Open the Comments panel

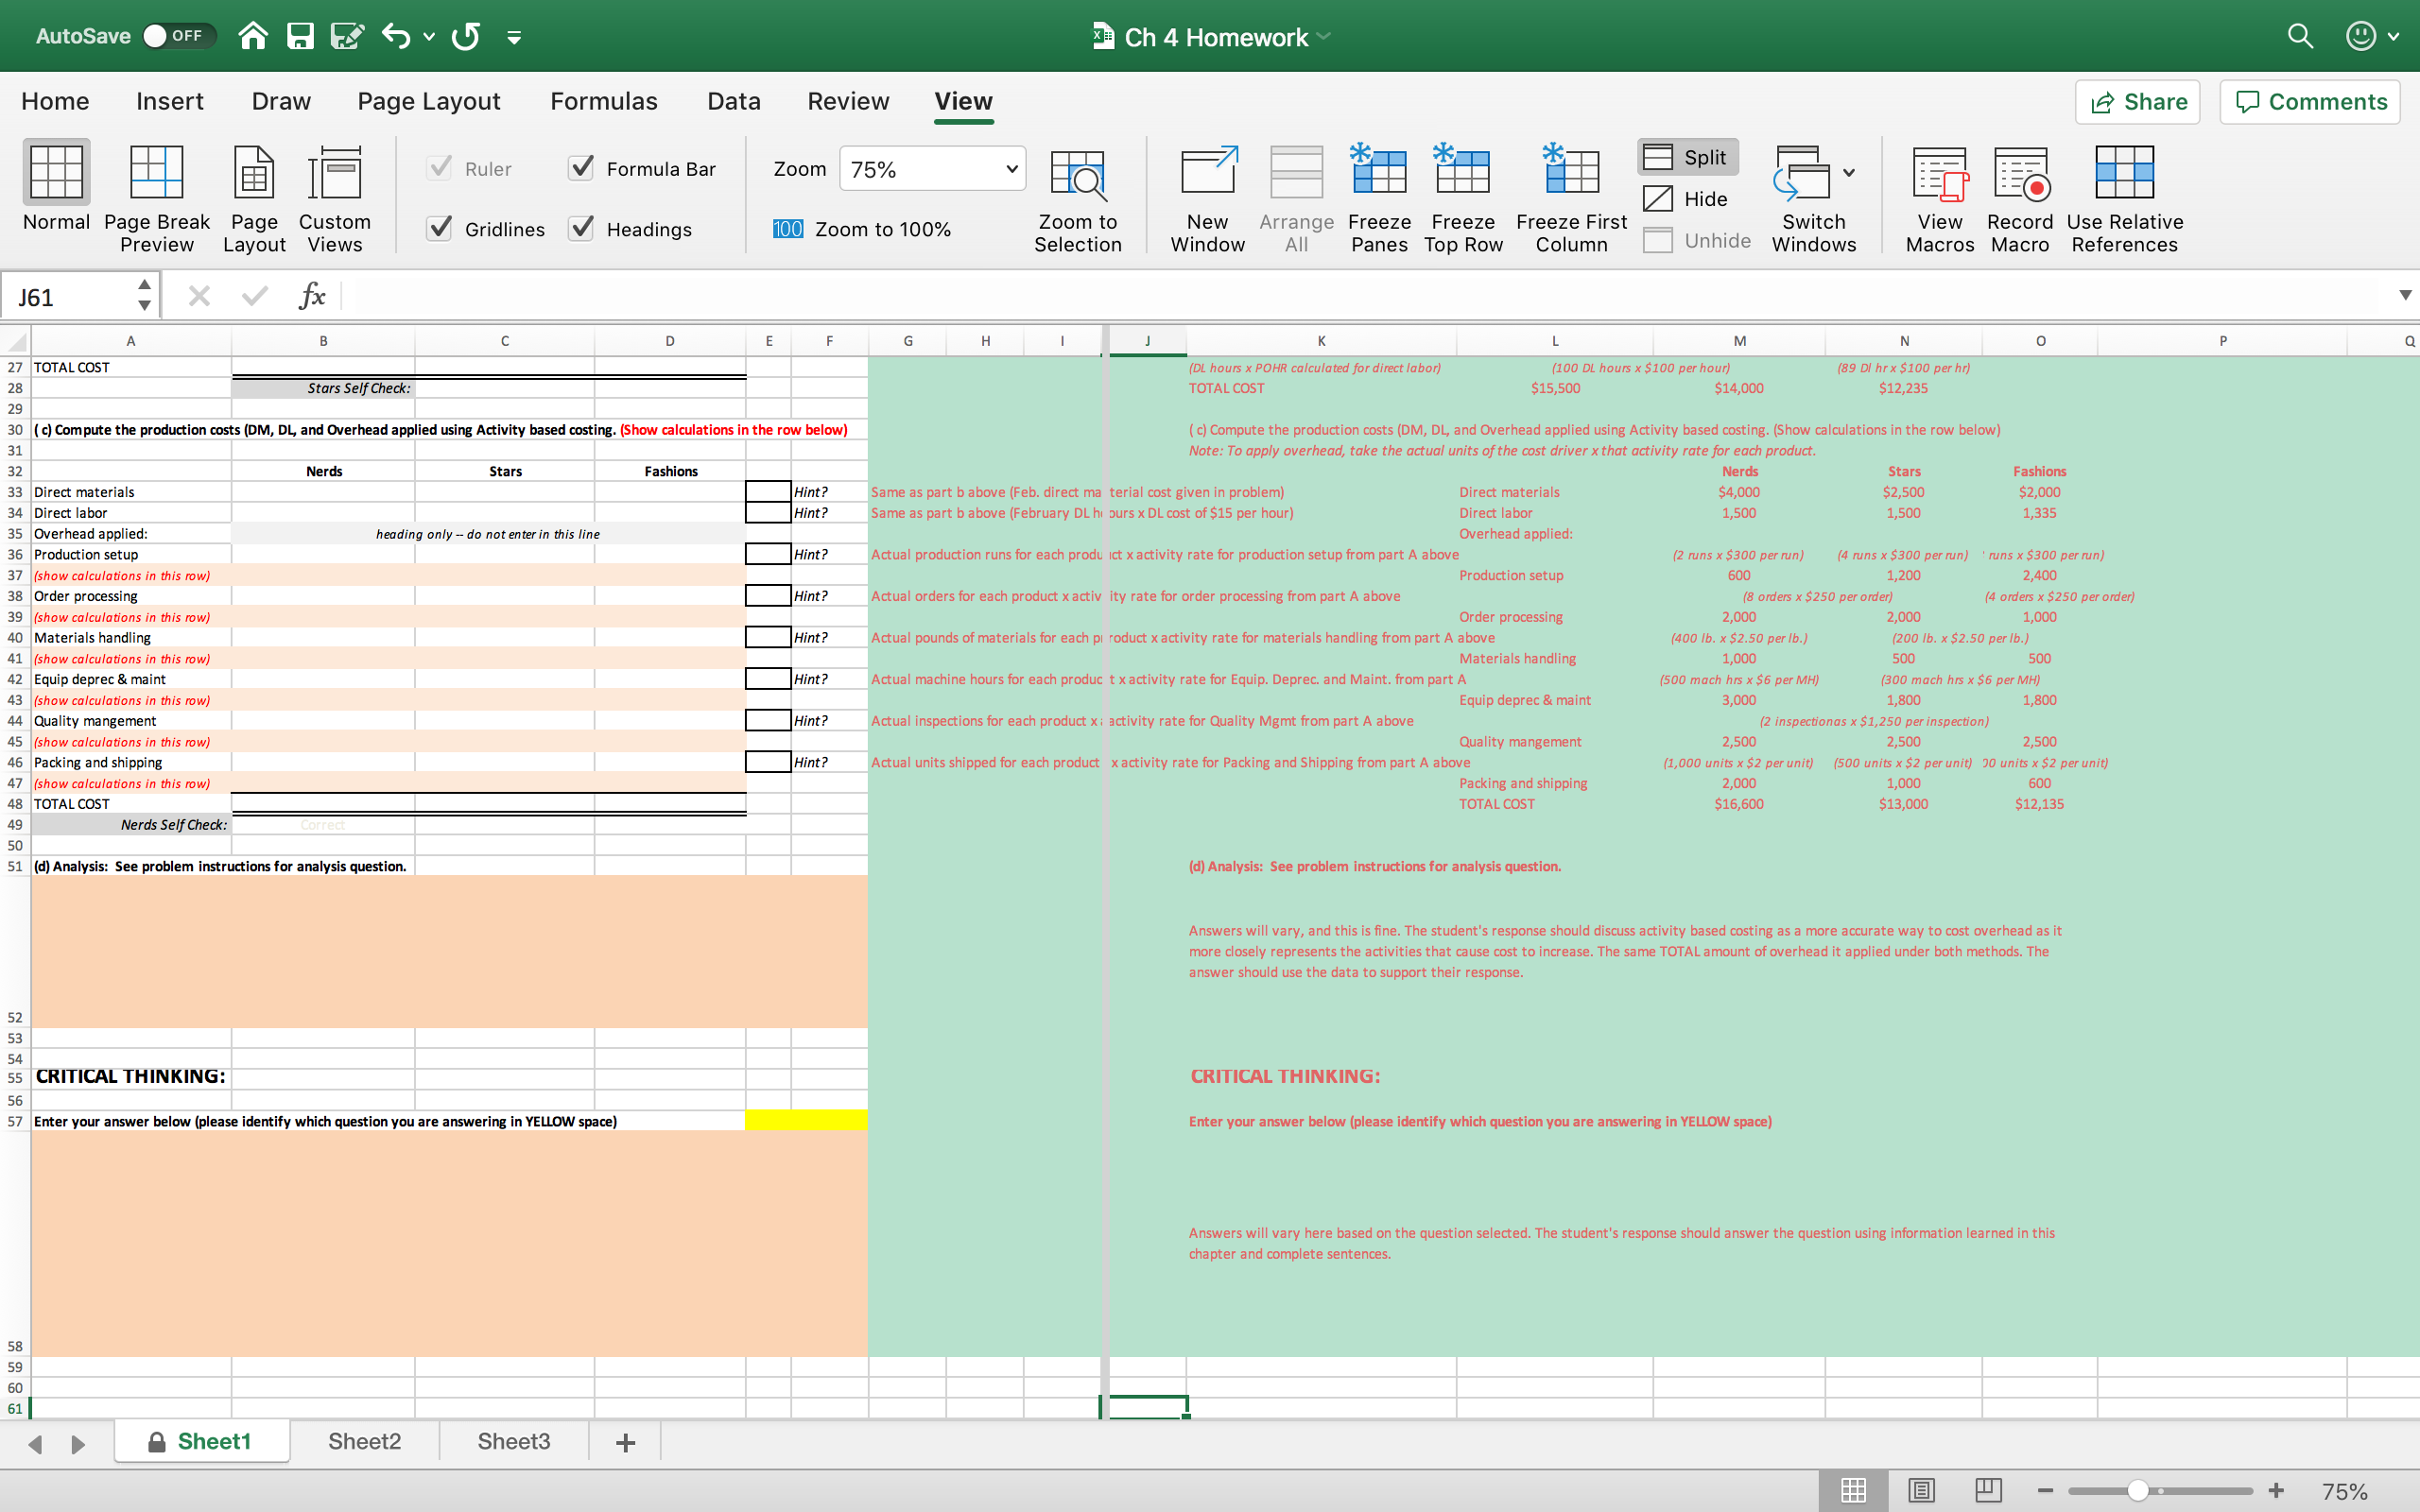pos(2308,101)
